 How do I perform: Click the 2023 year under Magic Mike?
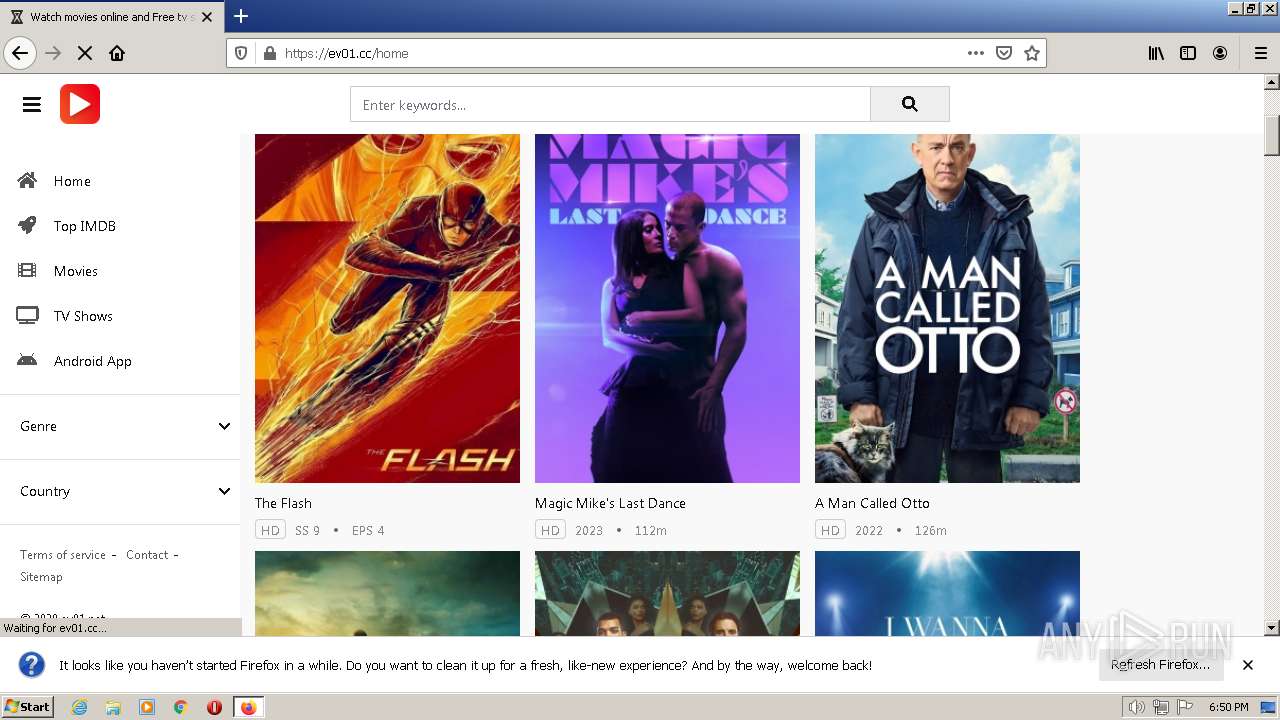coord(589,531)
